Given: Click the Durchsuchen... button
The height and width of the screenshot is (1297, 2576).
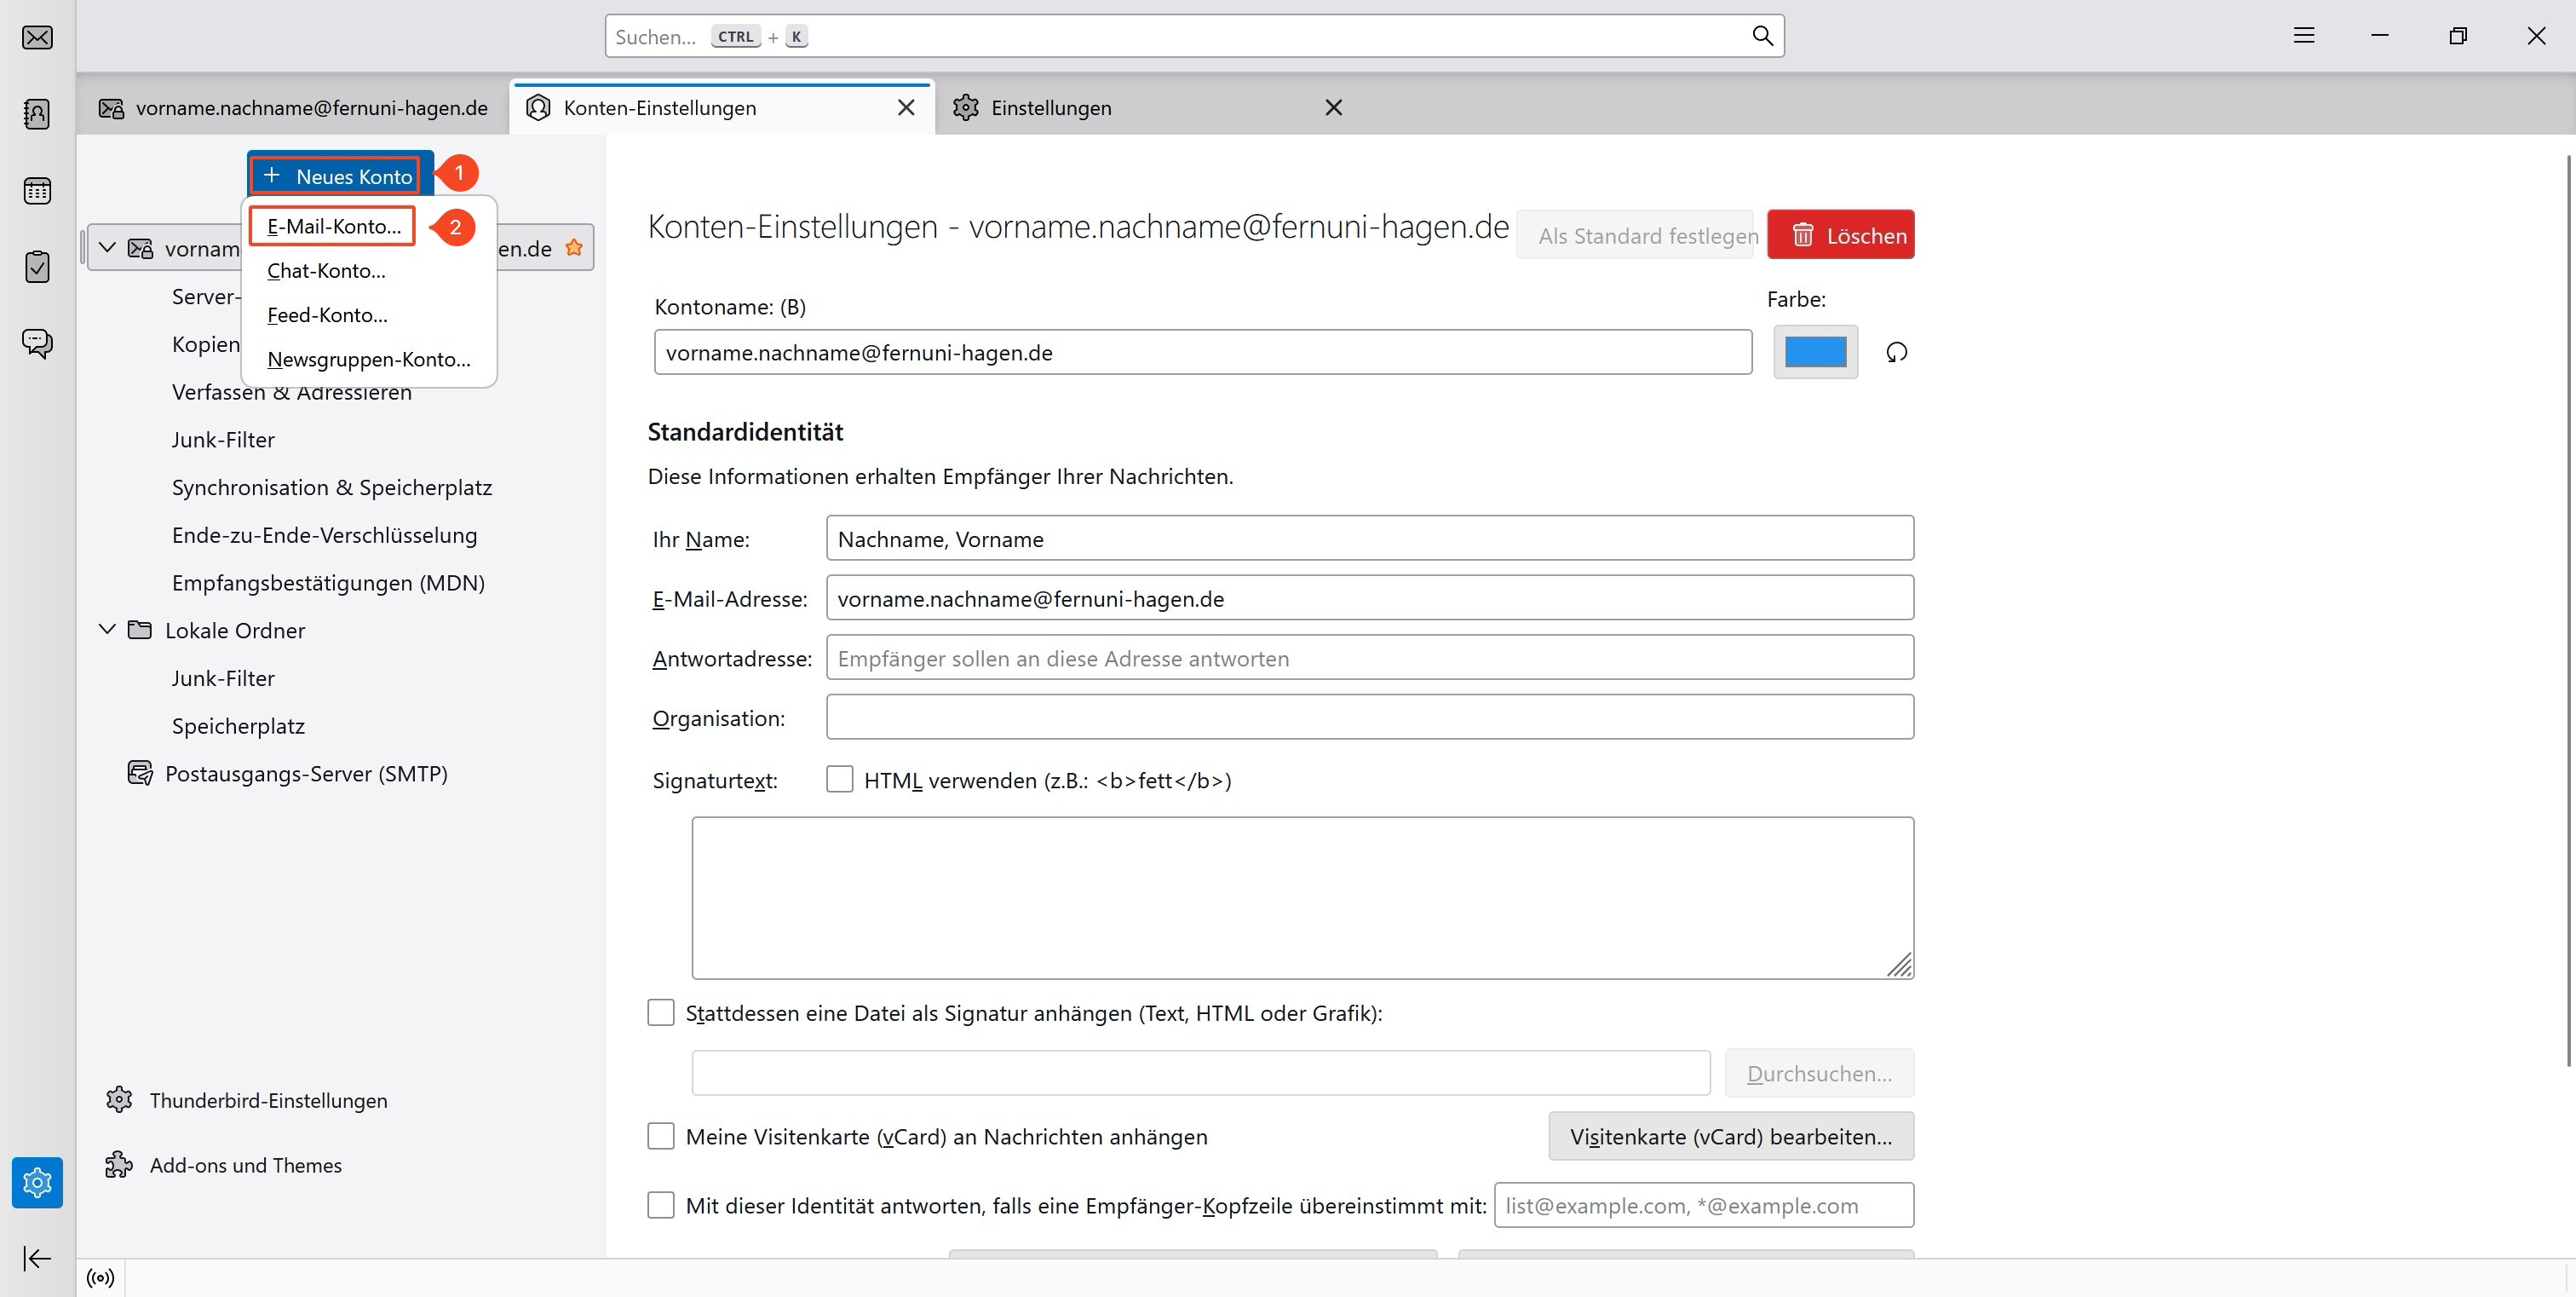Looking at the screenshot, I should [x=1819, y=1073].
